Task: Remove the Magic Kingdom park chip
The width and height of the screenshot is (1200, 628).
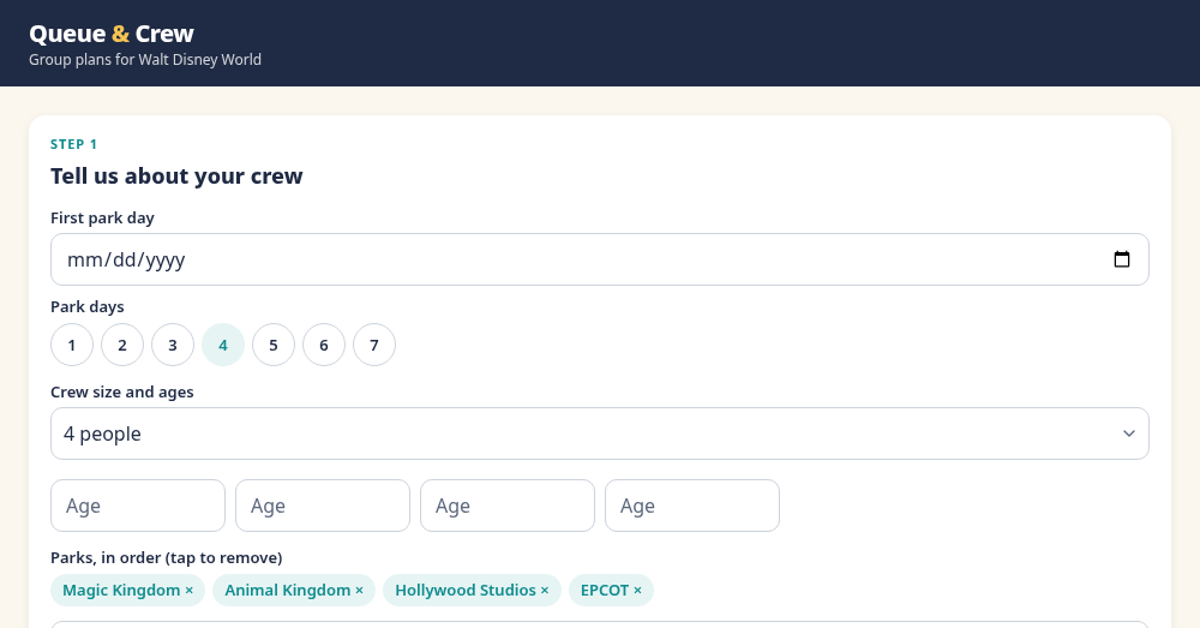Action: point(128,590)
